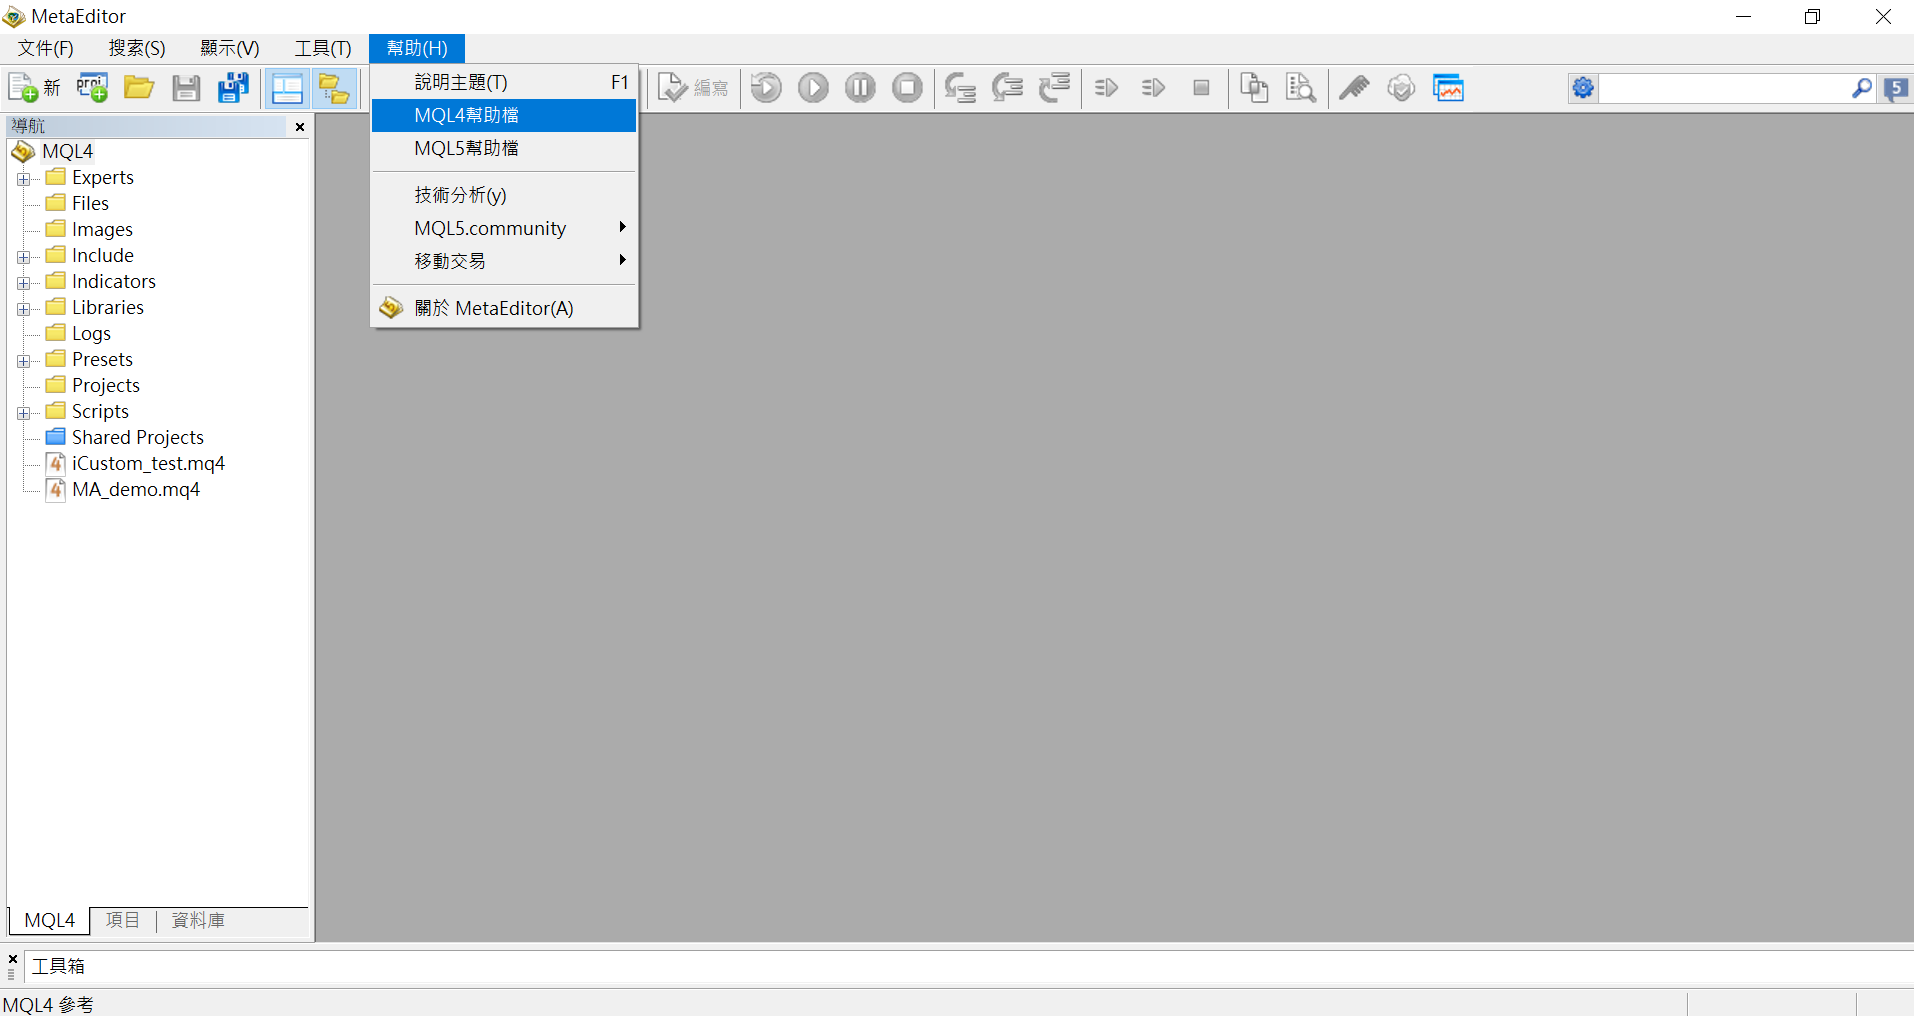Expand the Indicators folder

(x=24, y=283)
